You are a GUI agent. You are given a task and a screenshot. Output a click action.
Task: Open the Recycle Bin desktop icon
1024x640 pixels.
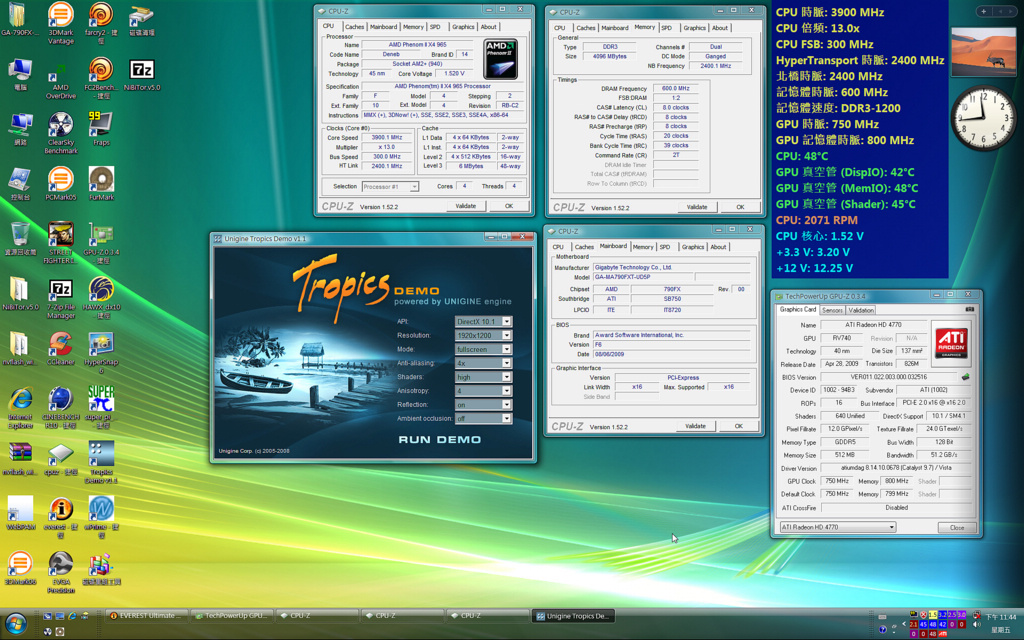20,238
